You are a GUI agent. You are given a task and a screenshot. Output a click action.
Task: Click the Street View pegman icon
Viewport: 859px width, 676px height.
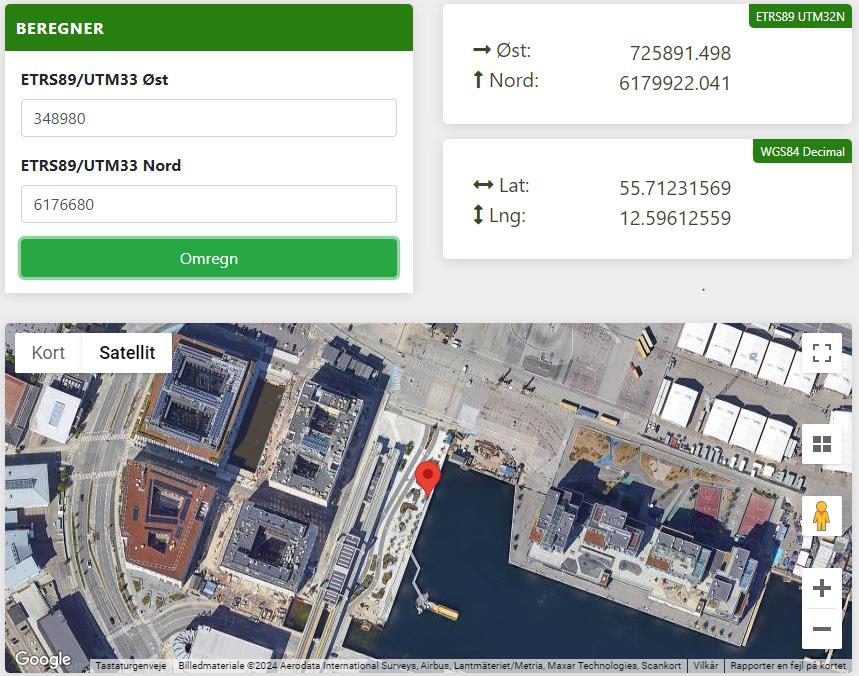click(822, 515)
